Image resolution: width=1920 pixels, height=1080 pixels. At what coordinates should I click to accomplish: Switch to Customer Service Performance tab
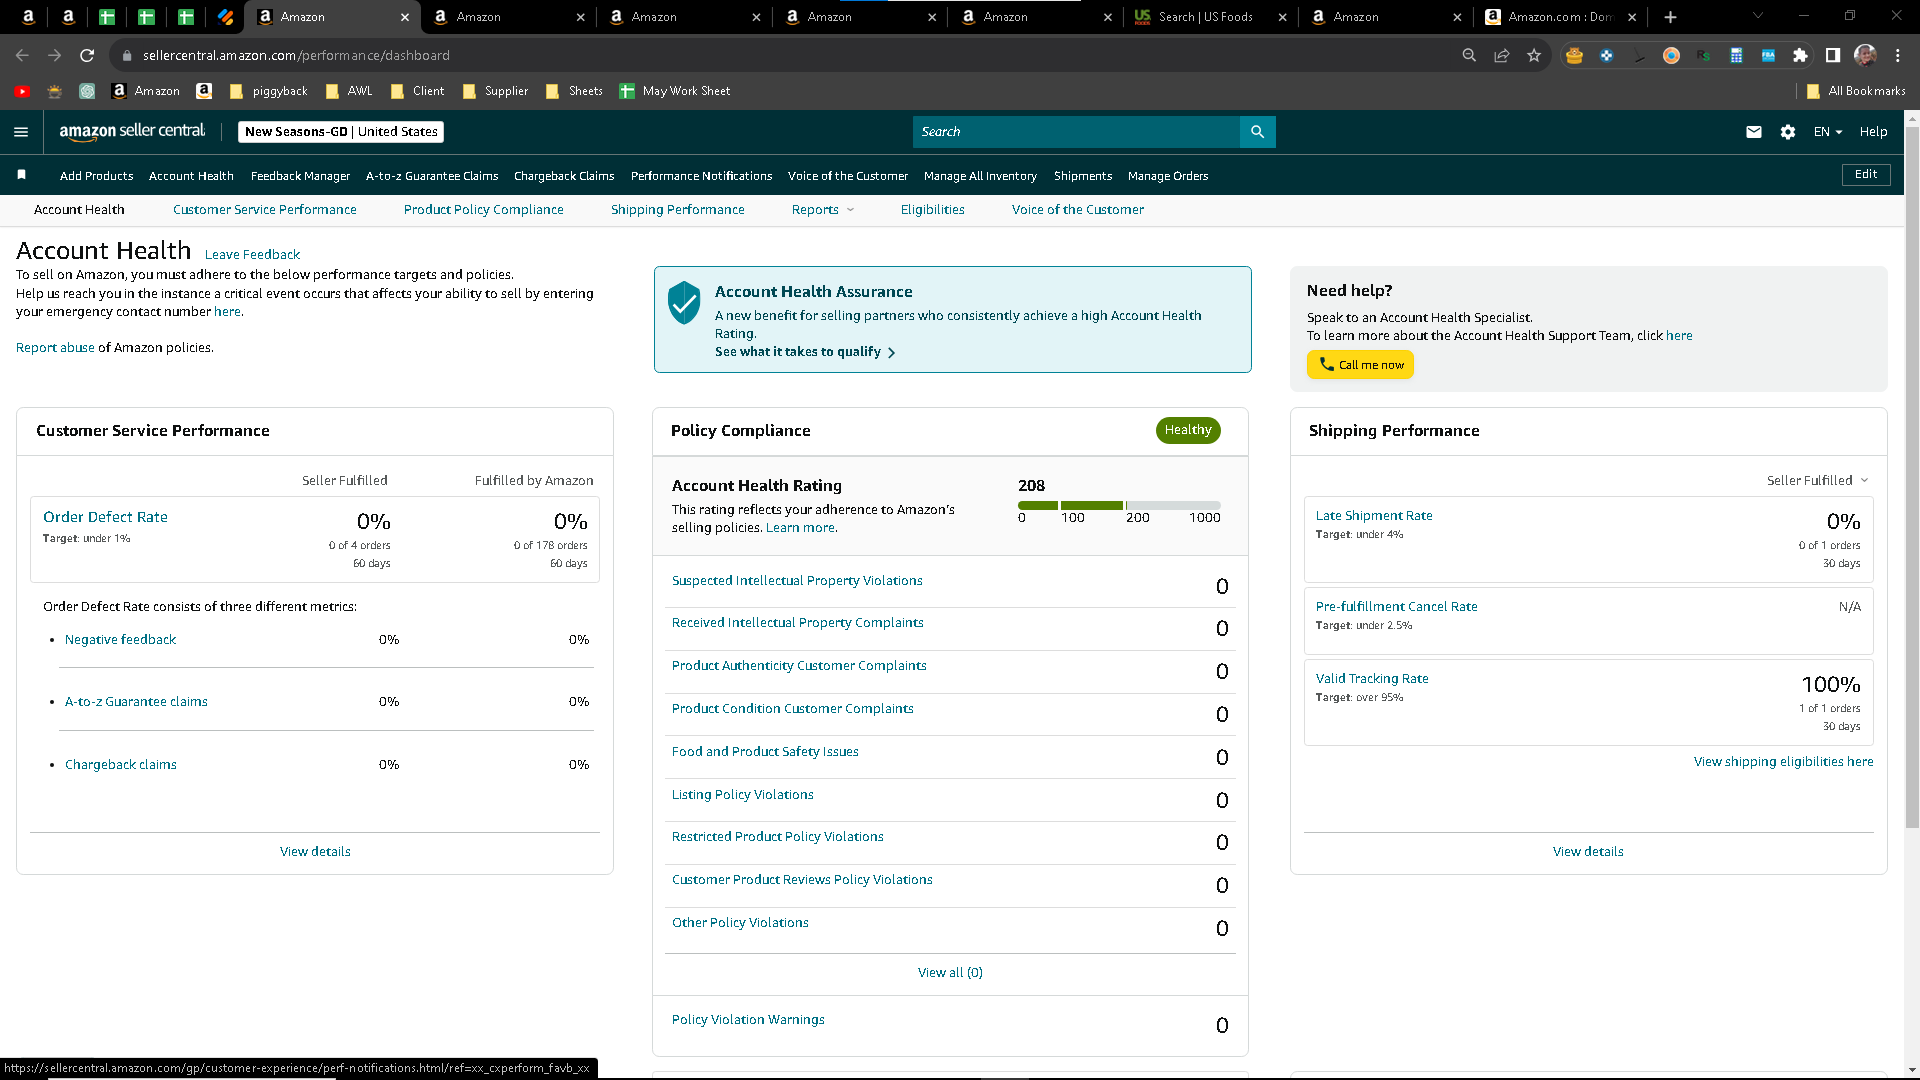pyautogui.click(x=264, y=209)
